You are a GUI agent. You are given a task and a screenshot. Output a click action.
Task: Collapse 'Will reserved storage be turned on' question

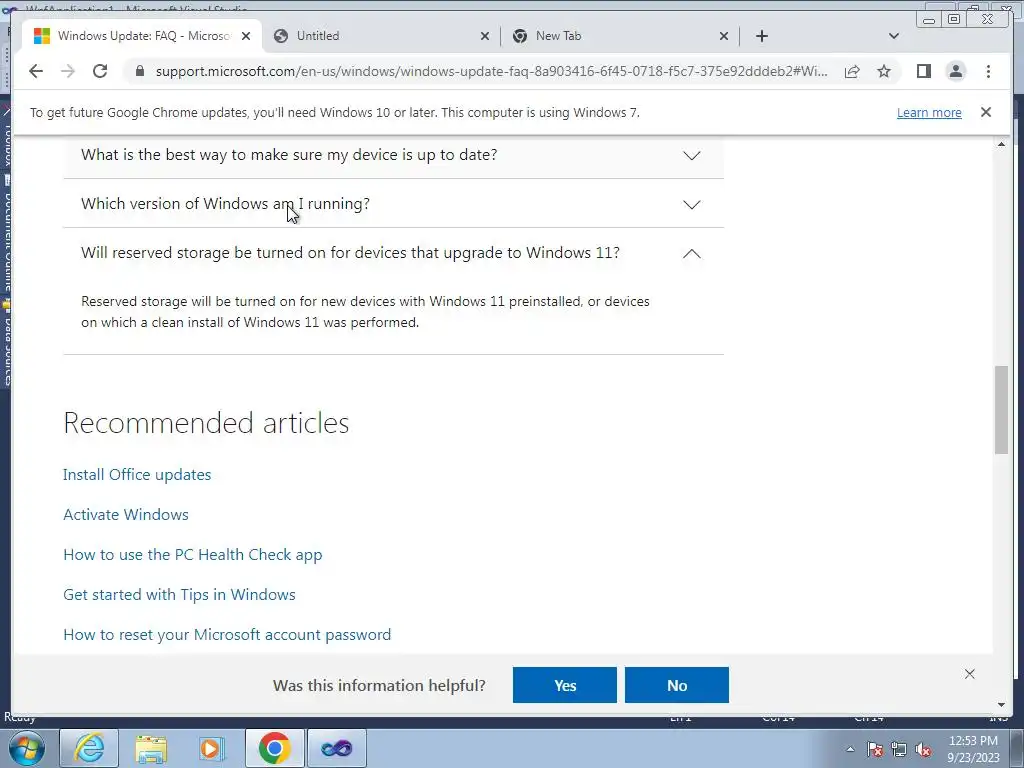click(x=393, y=253)
